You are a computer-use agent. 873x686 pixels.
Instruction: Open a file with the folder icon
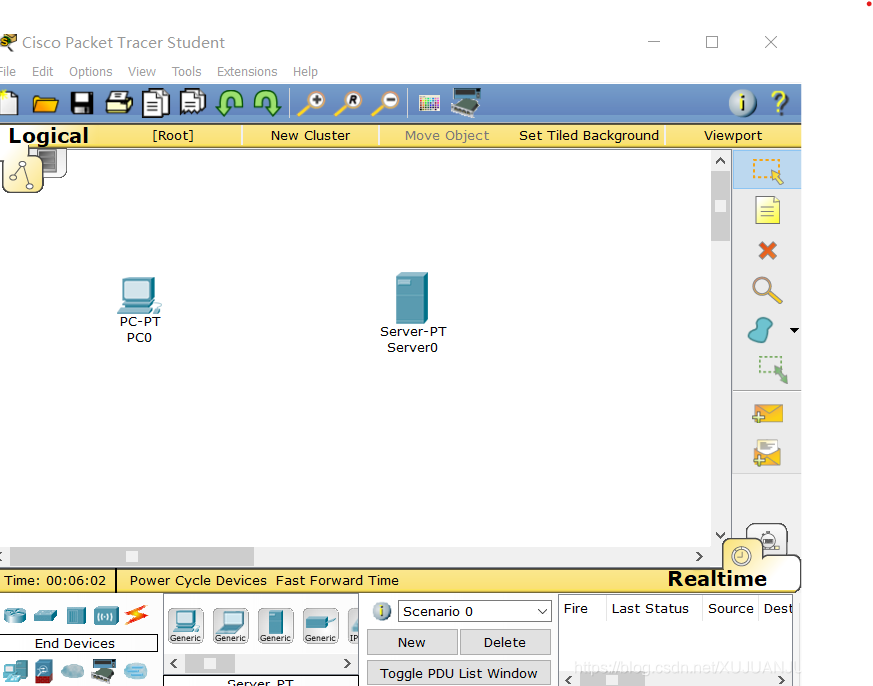[45, 104]
